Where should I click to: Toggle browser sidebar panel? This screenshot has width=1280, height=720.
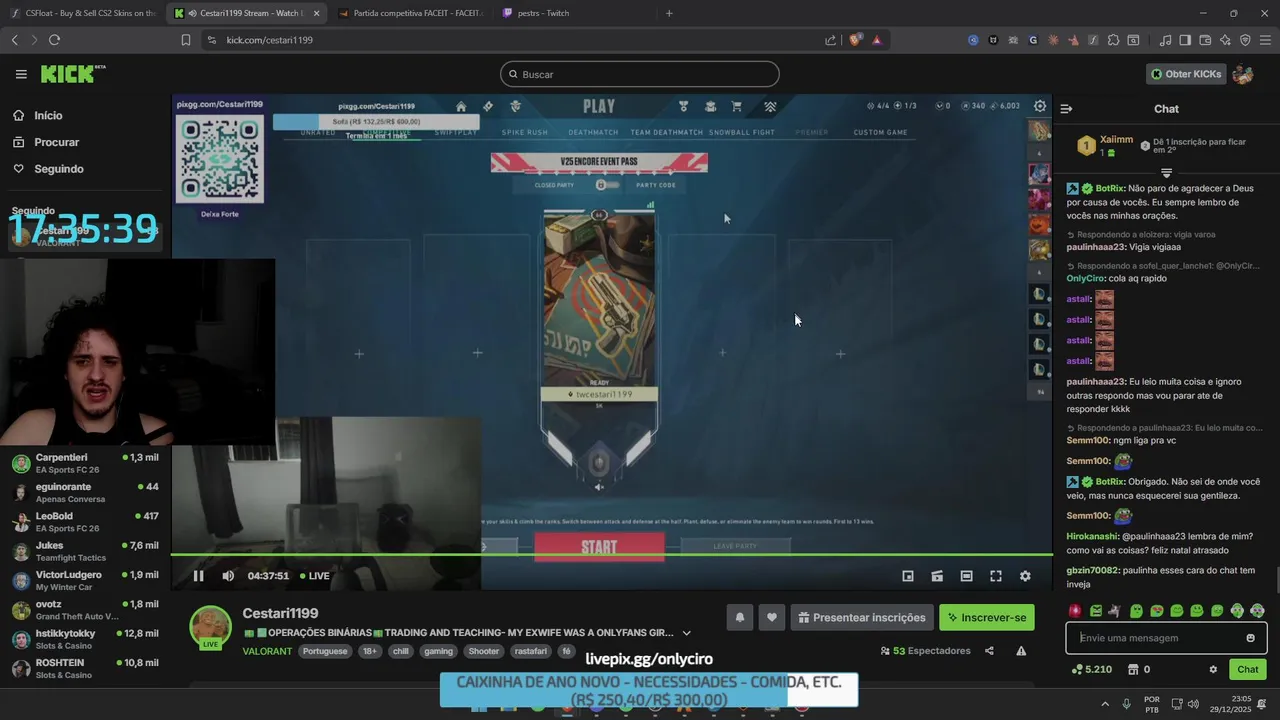(x=1185, y=40)
